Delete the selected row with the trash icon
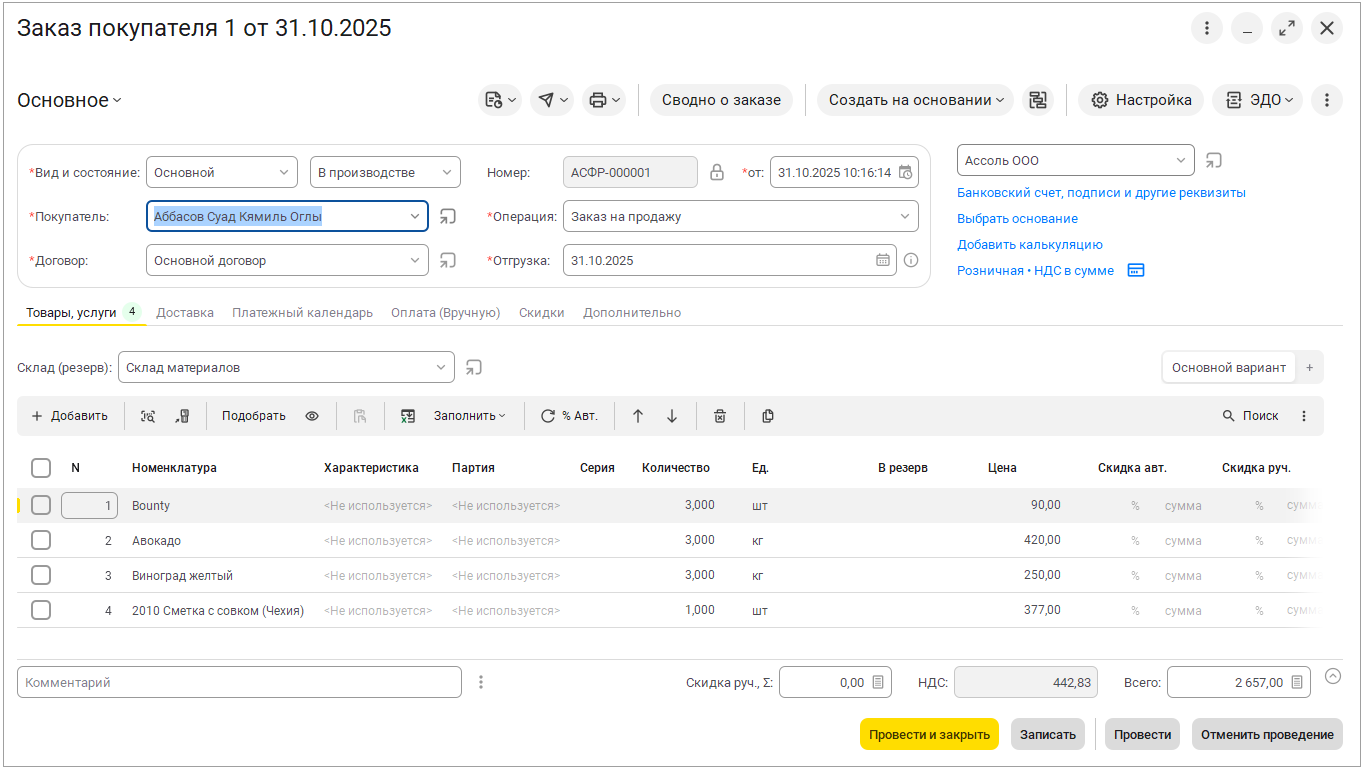Image resolution: width=1361 pixels, height=767 pixels. pos(719,416)
